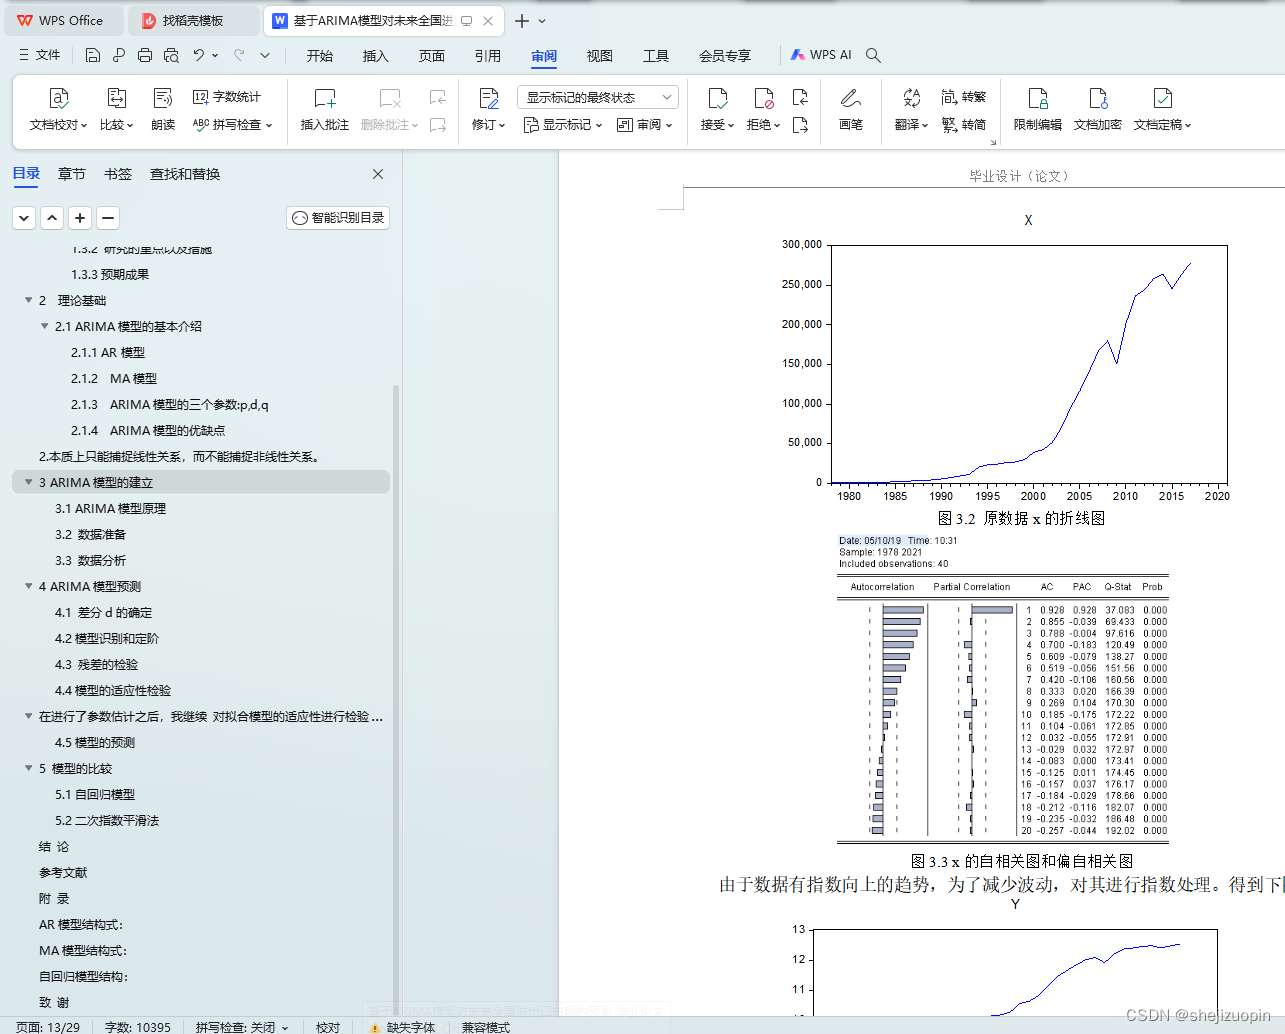Open the 显示标记的最终状态 combo box

[598, 97]
